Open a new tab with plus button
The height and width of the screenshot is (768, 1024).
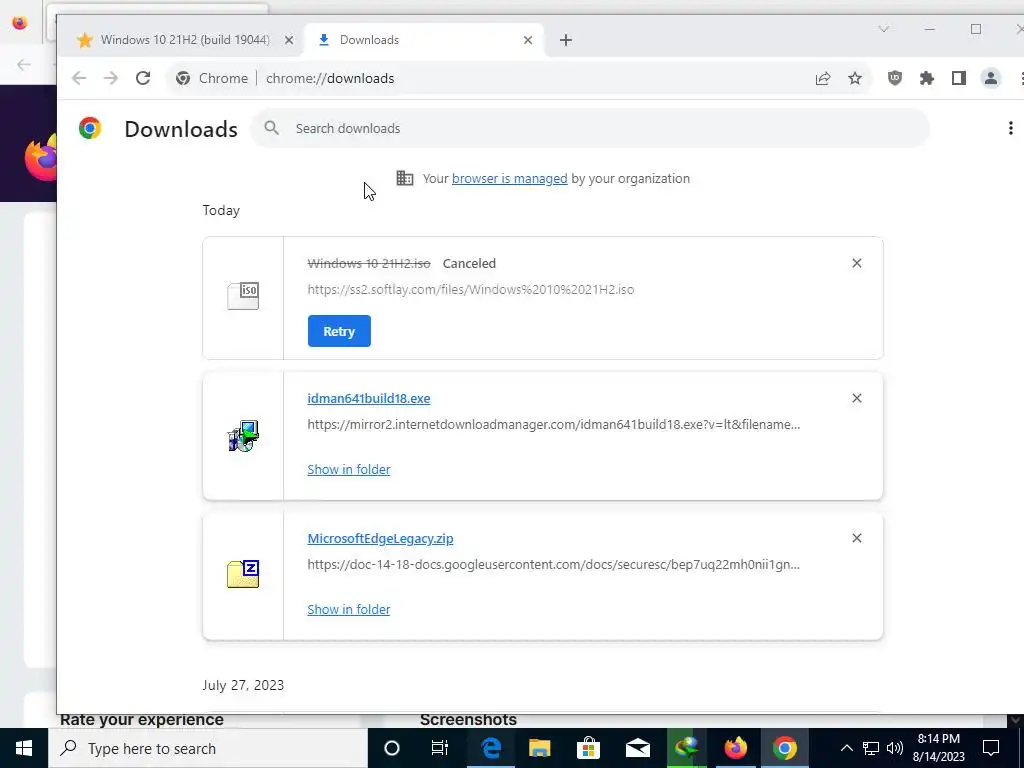click(566, 40)
